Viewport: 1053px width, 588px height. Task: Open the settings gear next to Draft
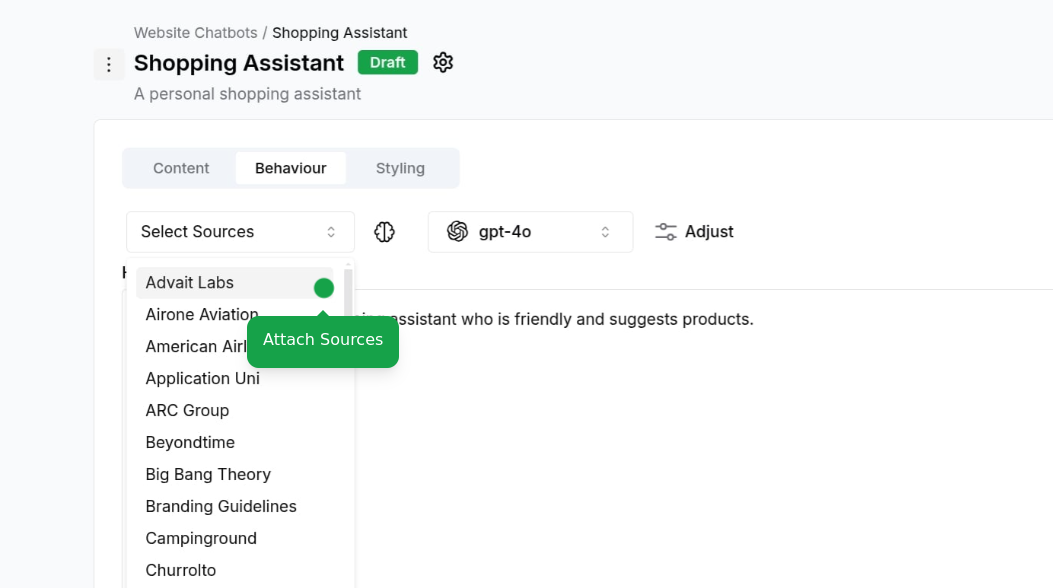443,62
